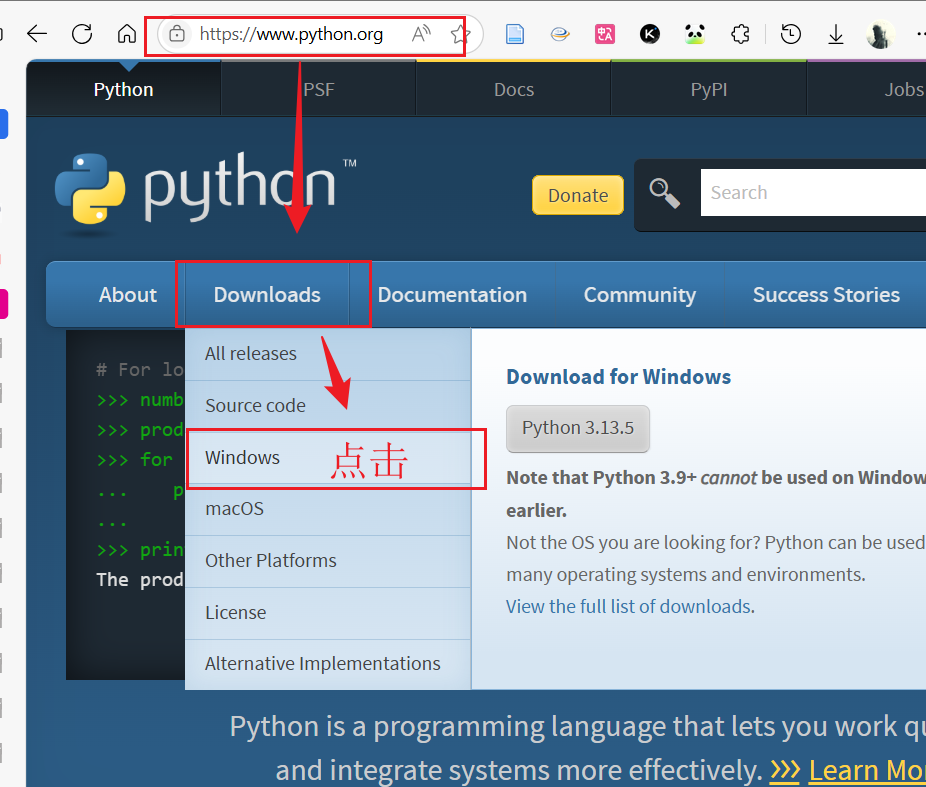Add this page to favorites star
This screenshot has width=926, height=787.
pyautogui.click(x=460, y=34)
